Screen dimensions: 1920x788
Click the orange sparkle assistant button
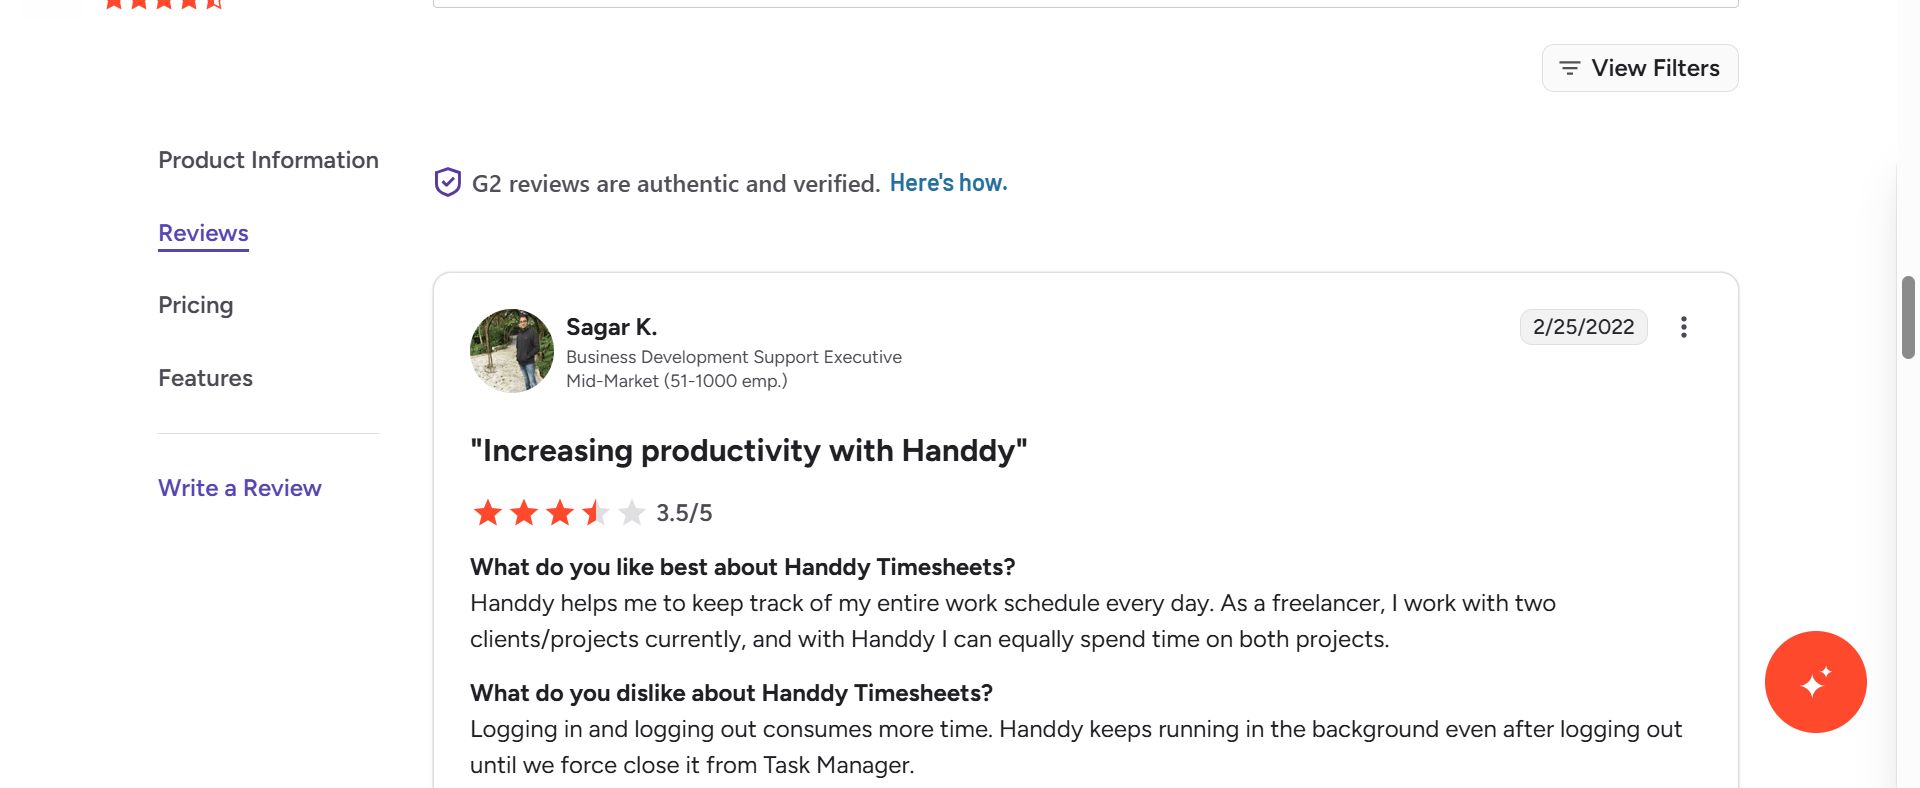pyautogui.click(x=1816, y=682)
